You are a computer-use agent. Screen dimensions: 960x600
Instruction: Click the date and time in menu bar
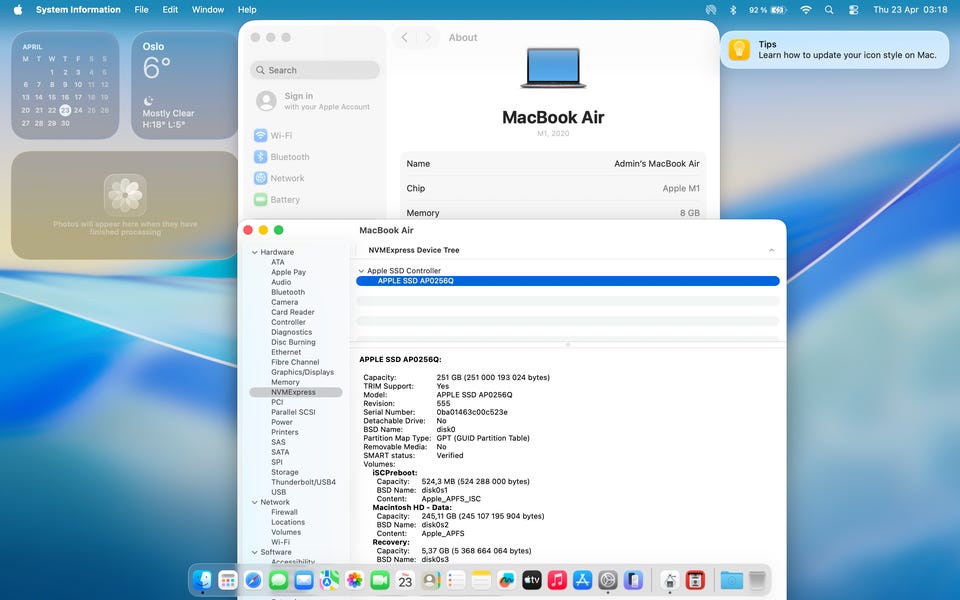[910, 10]
